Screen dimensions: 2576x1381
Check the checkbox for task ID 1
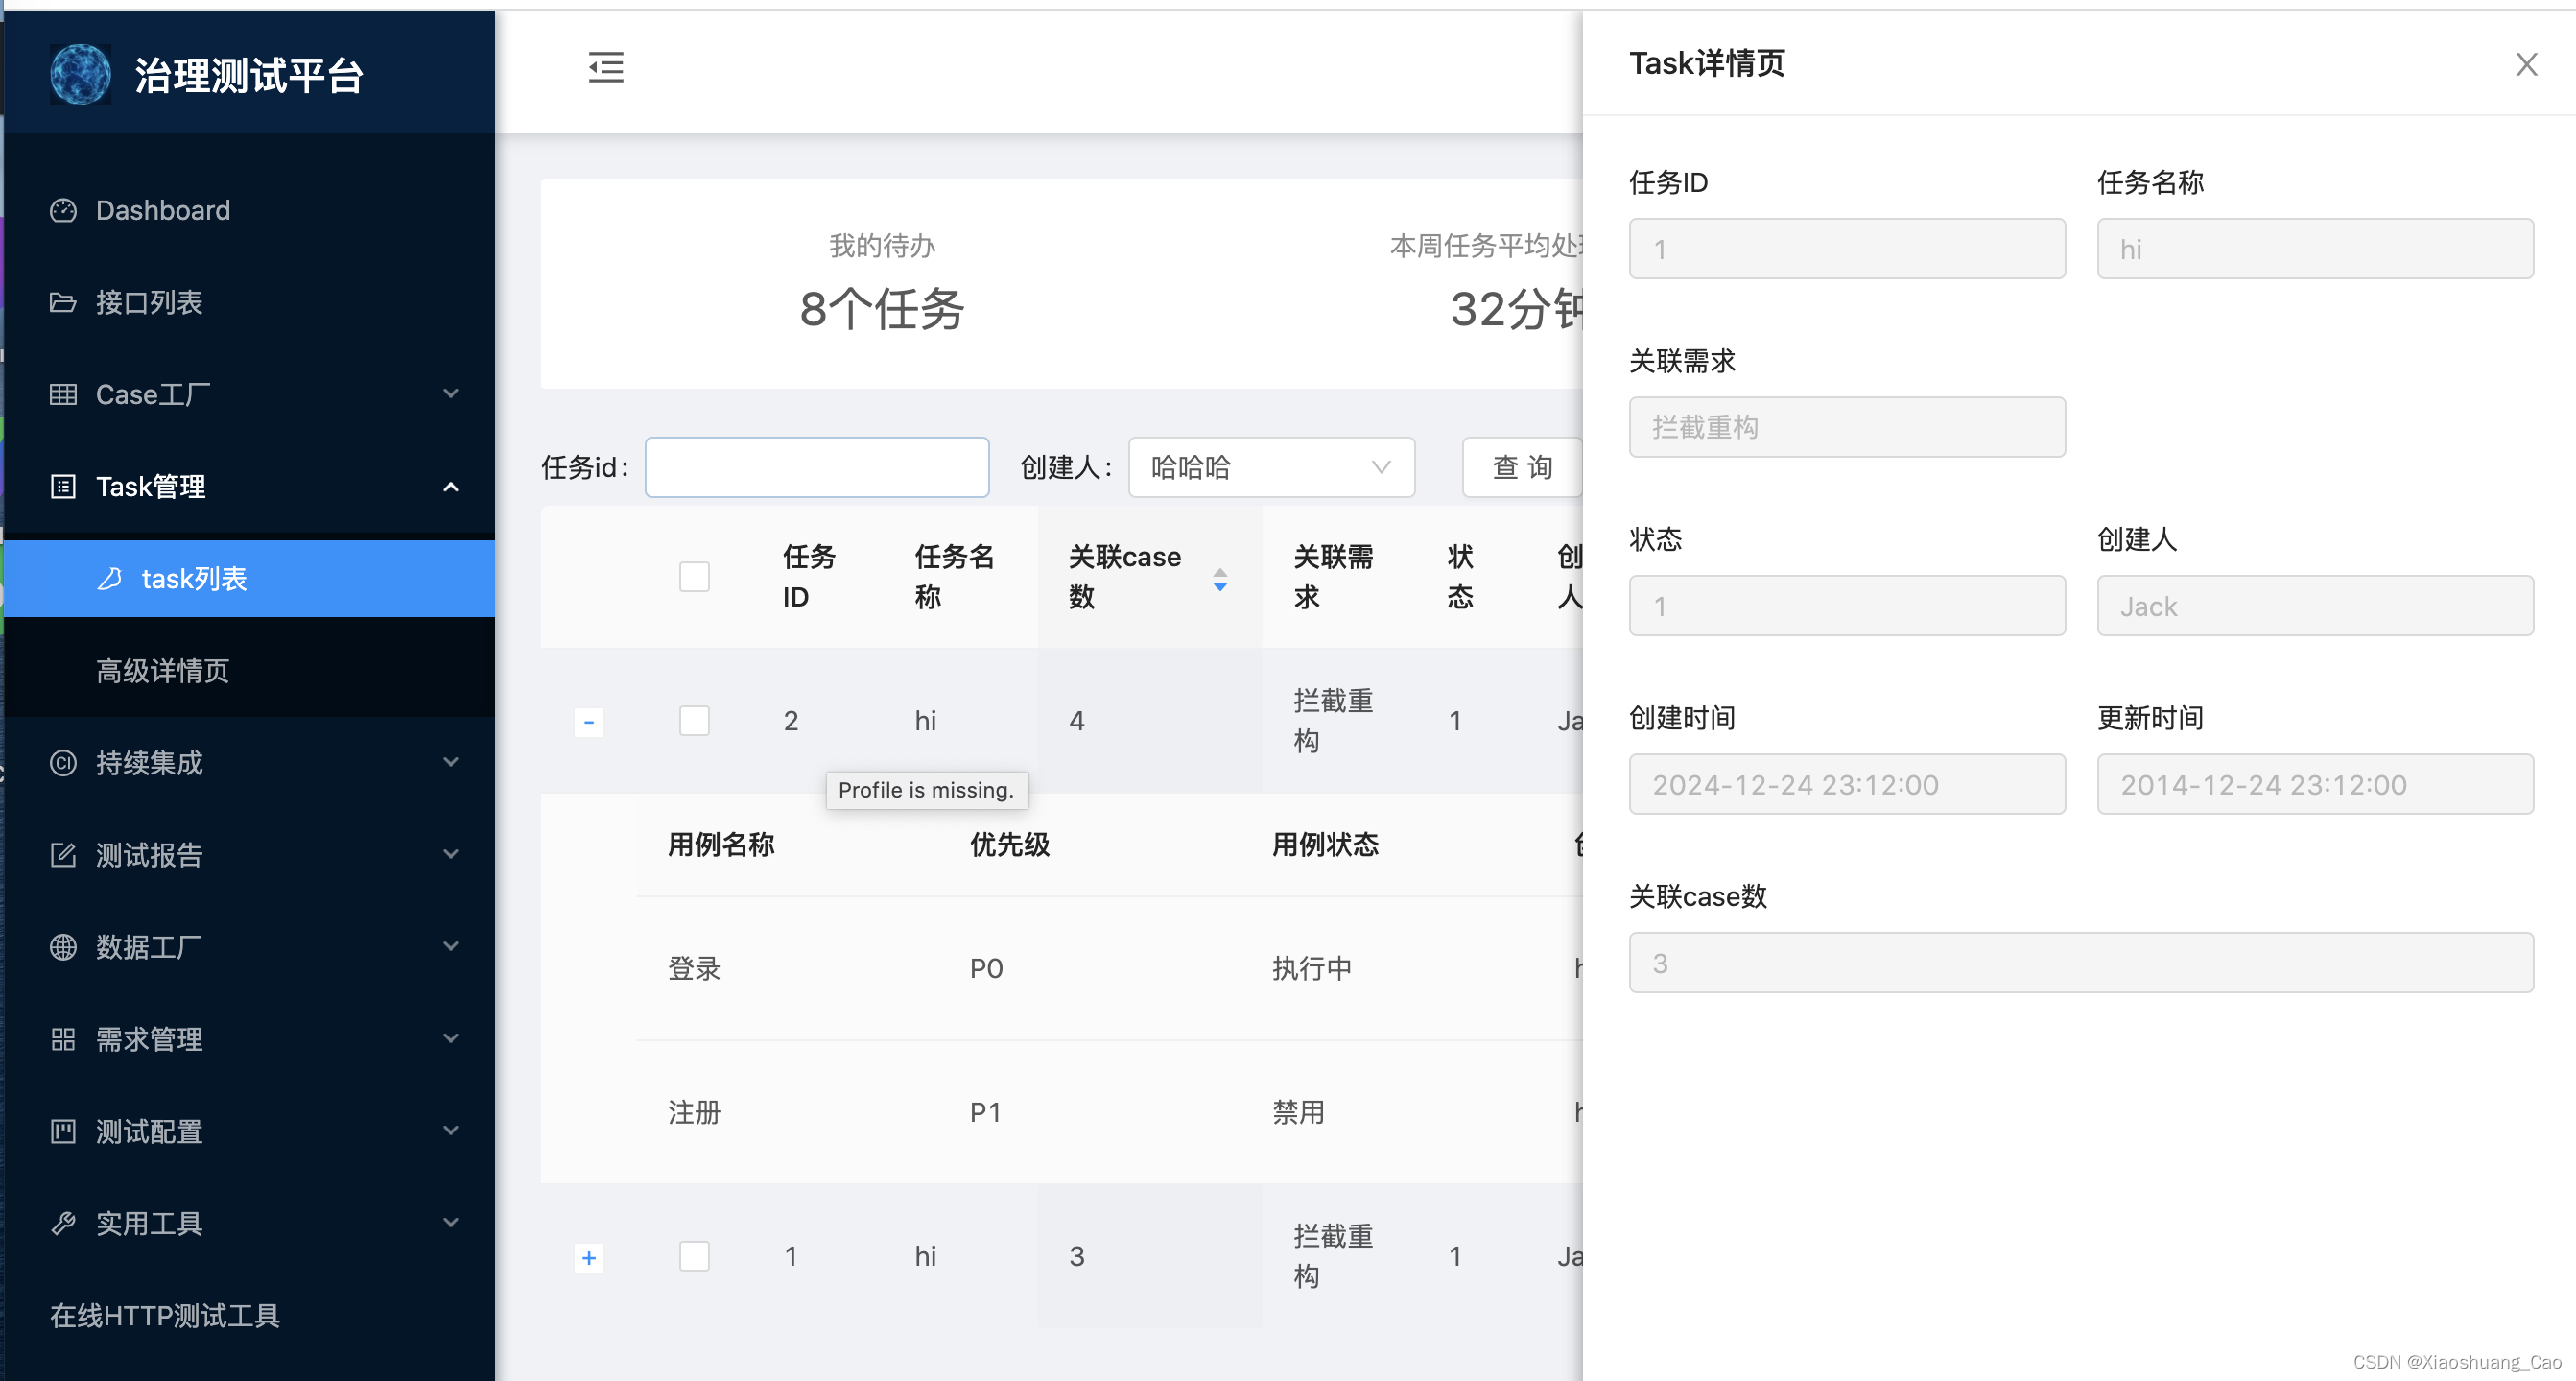tap(694, 1255)
